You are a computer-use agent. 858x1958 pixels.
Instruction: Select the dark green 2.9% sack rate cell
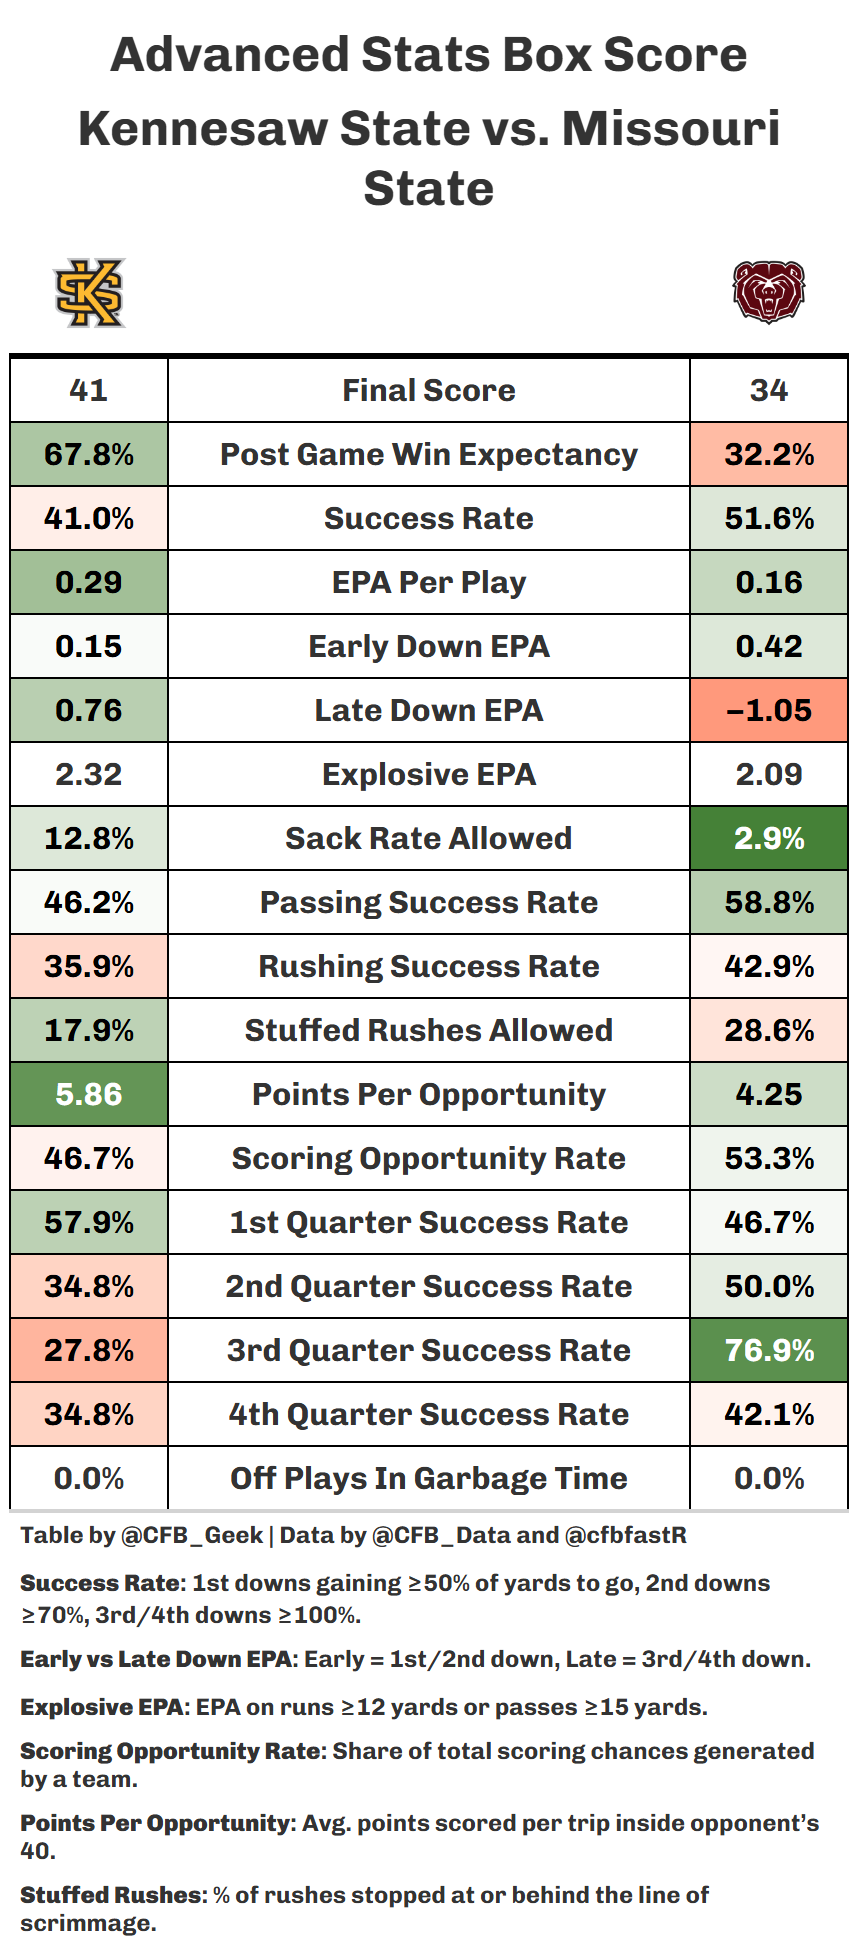pyautogui.click(x=769, y=838)
